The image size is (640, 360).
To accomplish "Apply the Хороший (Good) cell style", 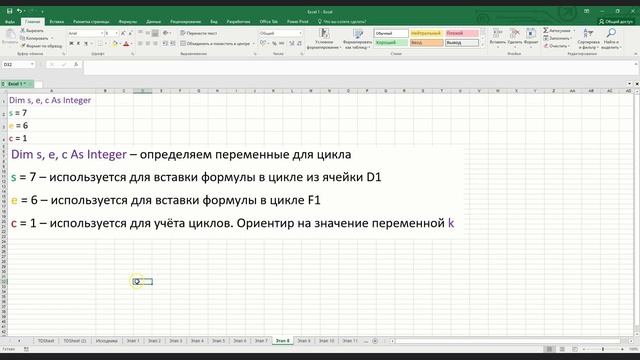I will click(x=391, y=42).
